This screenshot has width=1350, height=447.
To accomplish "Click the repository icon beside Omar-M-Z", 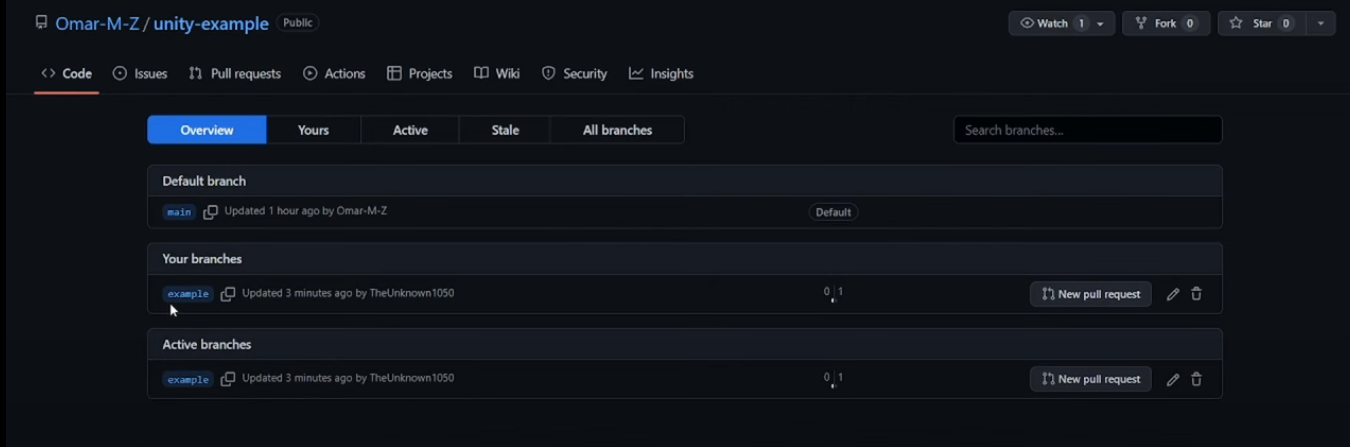I will point(41,23).
